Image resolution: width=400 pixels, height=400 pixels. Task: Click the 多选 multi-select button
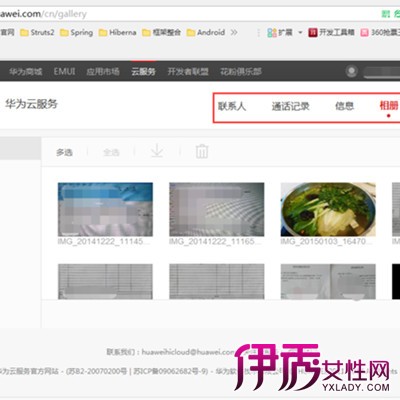click(x=64, y=152)
